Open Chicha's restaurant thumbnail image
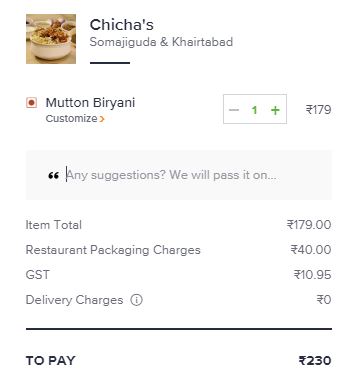The width and height of the screenshot is (362, 386). click(51, 39)
